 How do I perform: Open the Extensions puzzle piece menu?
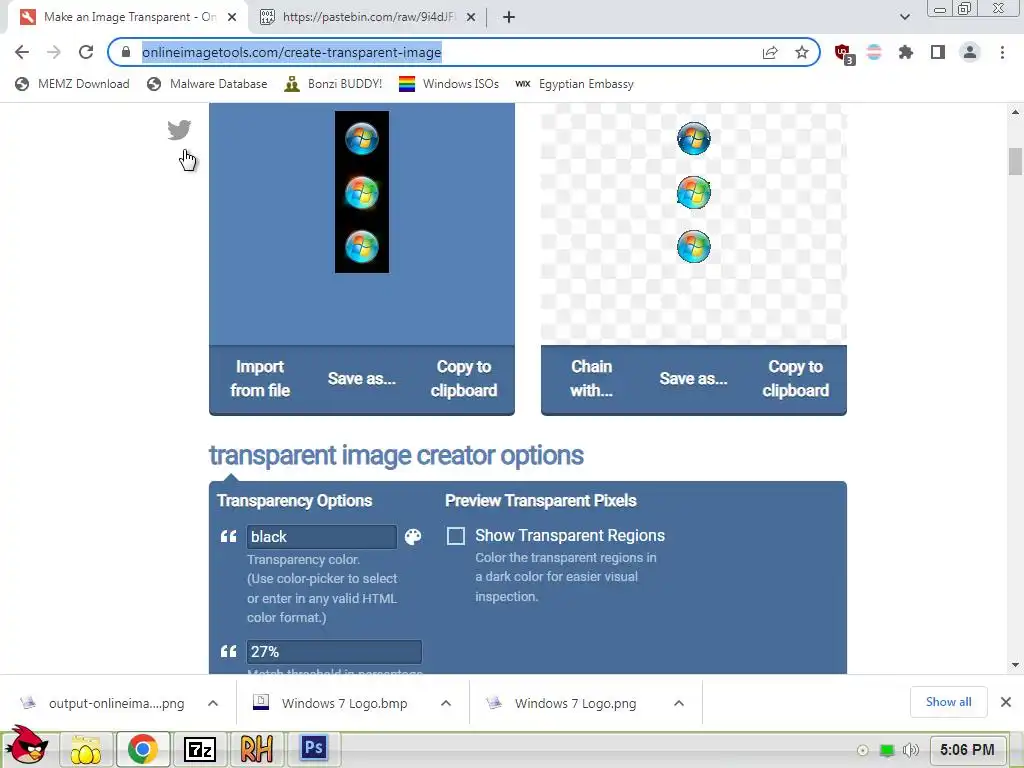click(x=905, y=52)
